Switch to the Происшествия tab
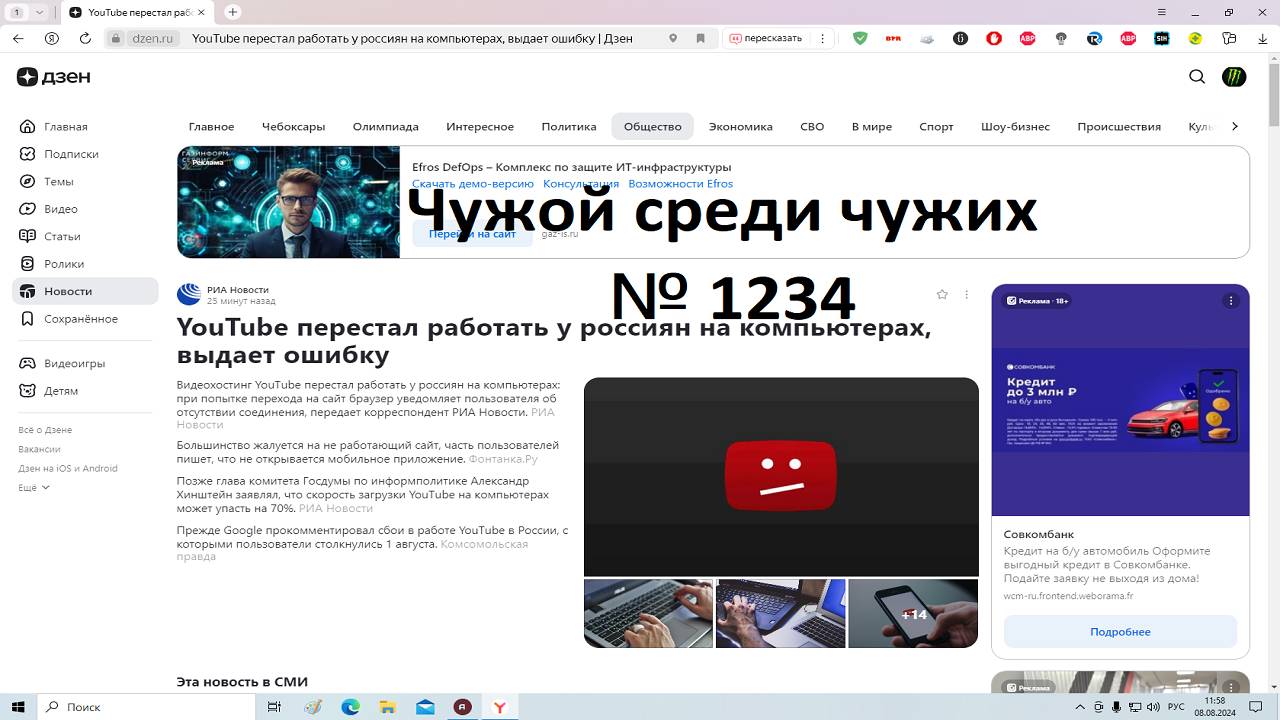 (x=1119, y=127)
